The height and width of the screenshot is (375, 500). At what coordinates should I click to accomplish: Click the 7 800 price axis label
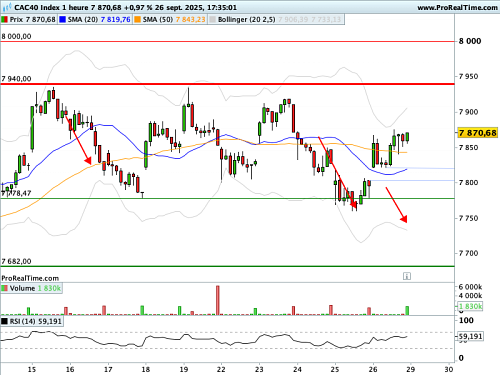pos(468,183)
